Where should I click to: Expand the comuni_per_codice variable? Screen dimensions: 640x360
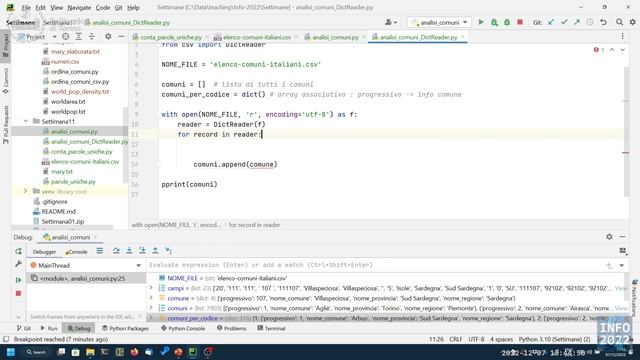[x=151, y=318]
